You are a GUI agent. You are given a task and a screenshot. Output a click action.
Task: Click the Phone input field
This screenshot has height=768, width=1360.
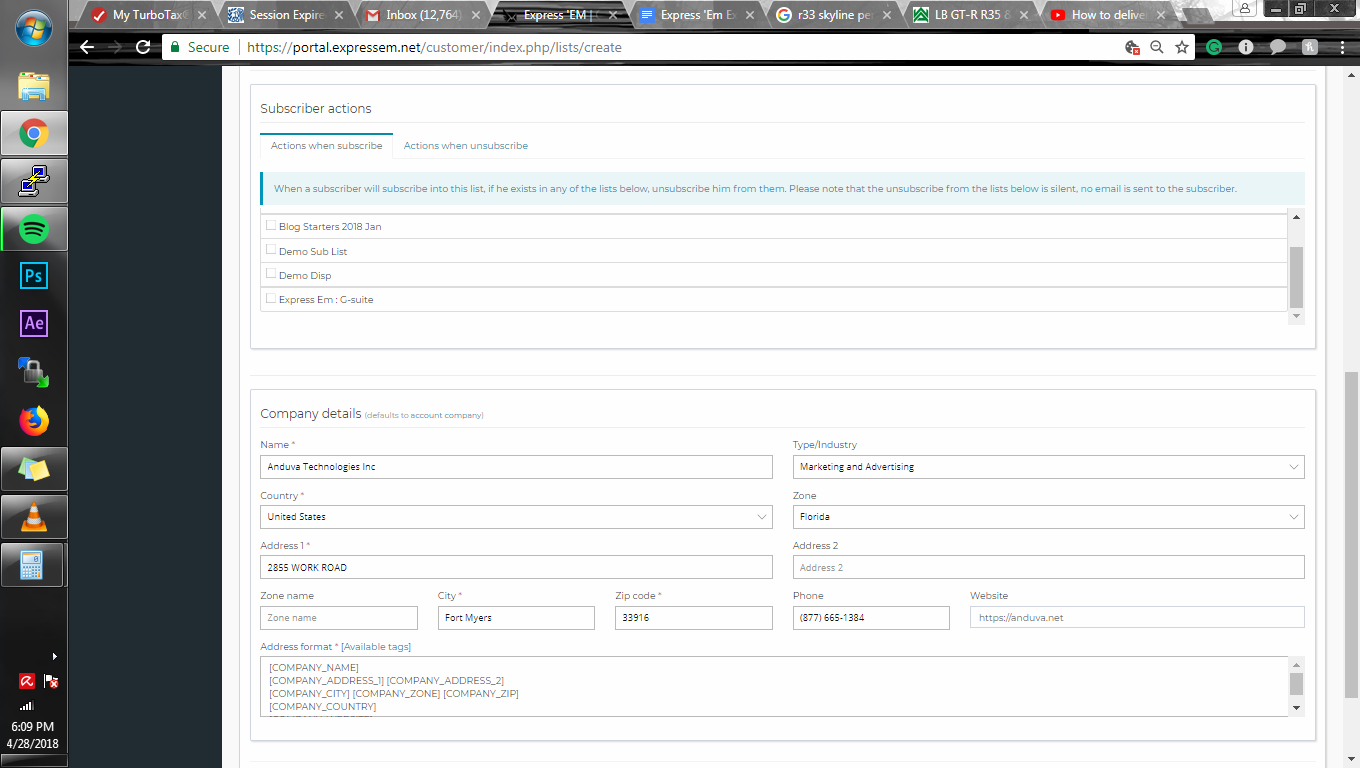(871, 618)
